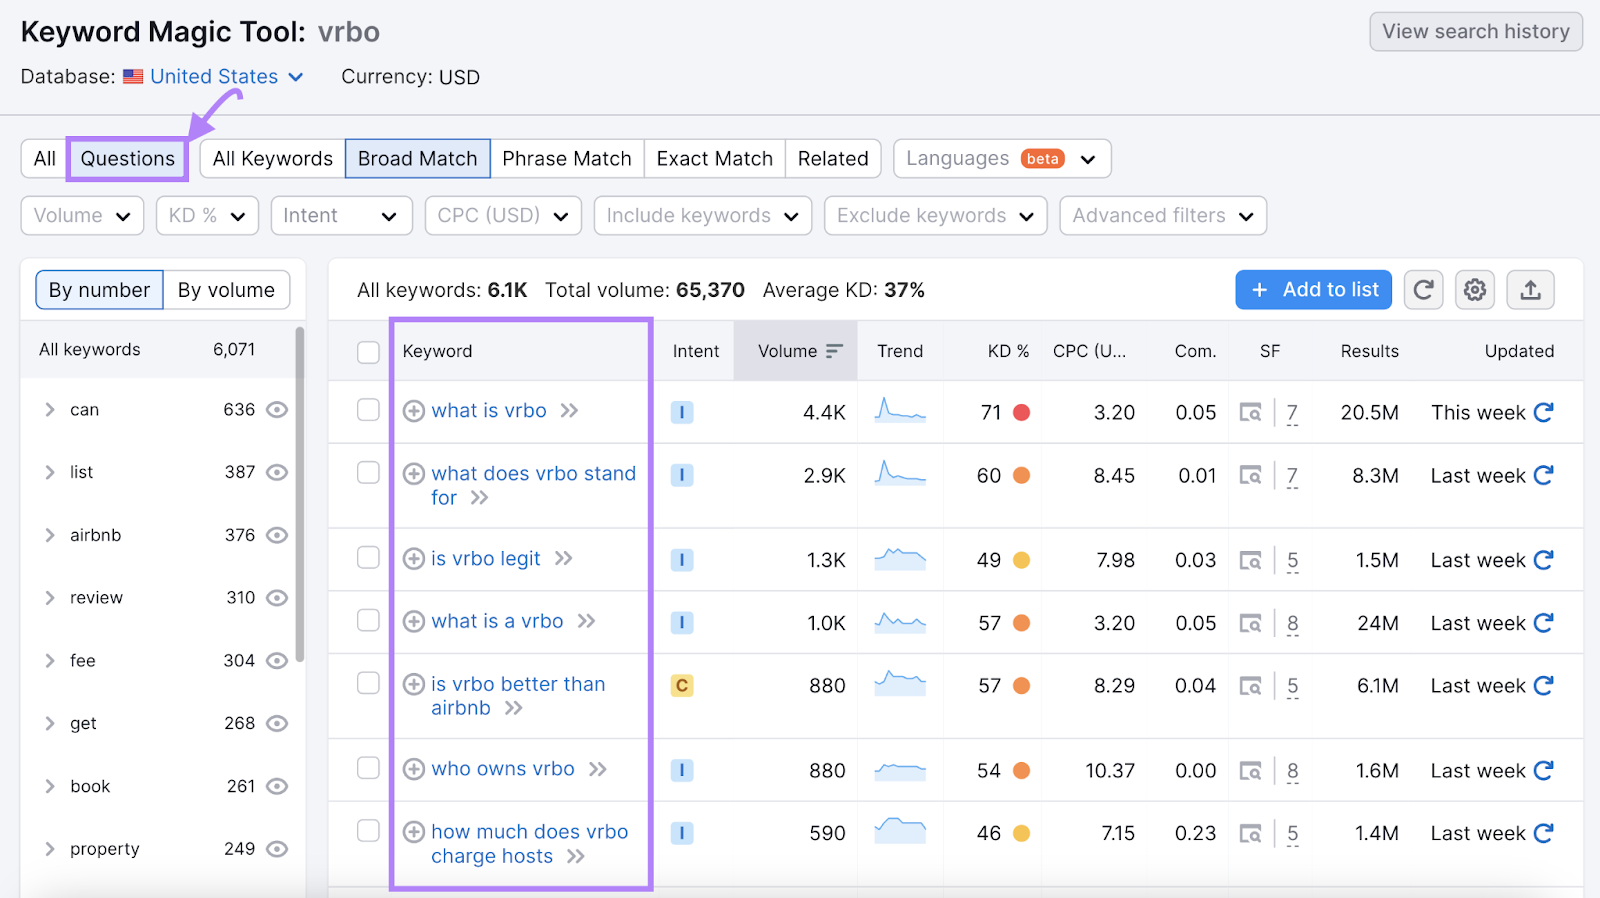Check the 'is vrbo legit' row checkbox
The width and height of the screenshot is (1600, 898).
coord(368,557)
